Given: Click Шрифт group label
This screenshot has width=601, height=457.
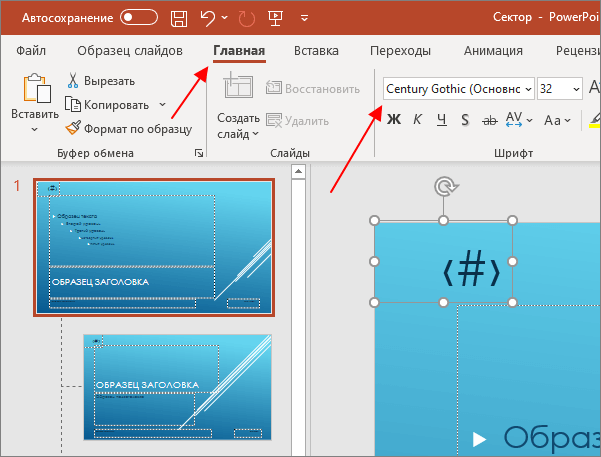Looking at the screenshot, I should pos(513,153).
